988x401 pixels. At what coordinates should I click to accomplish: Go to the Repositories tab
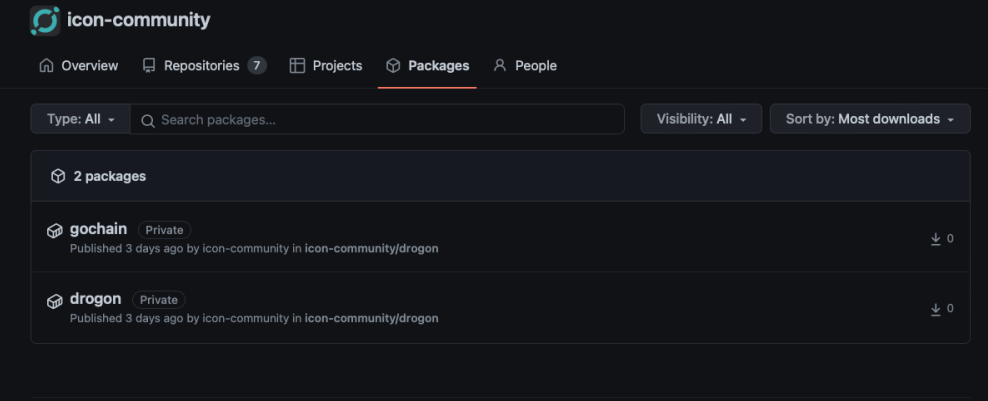[x=201, y=66]
